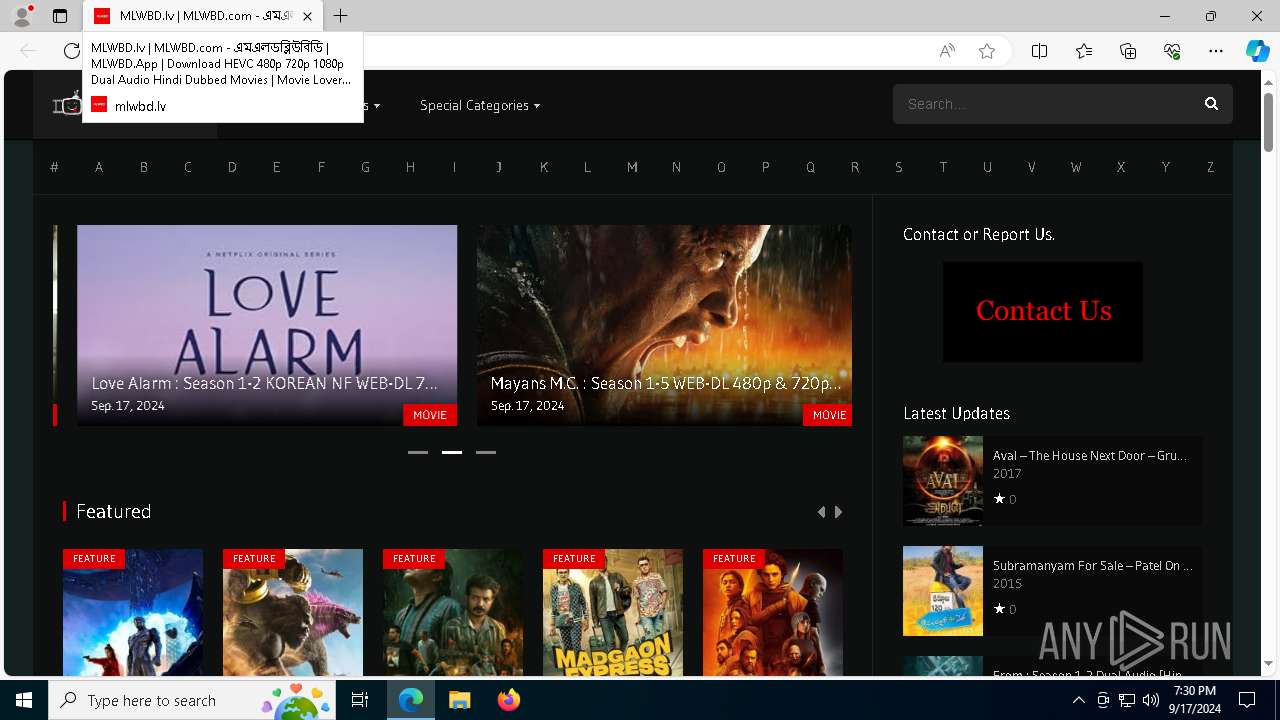Show hidden system tray icons
This screenshot has width=1280, height=720.
1078,700
